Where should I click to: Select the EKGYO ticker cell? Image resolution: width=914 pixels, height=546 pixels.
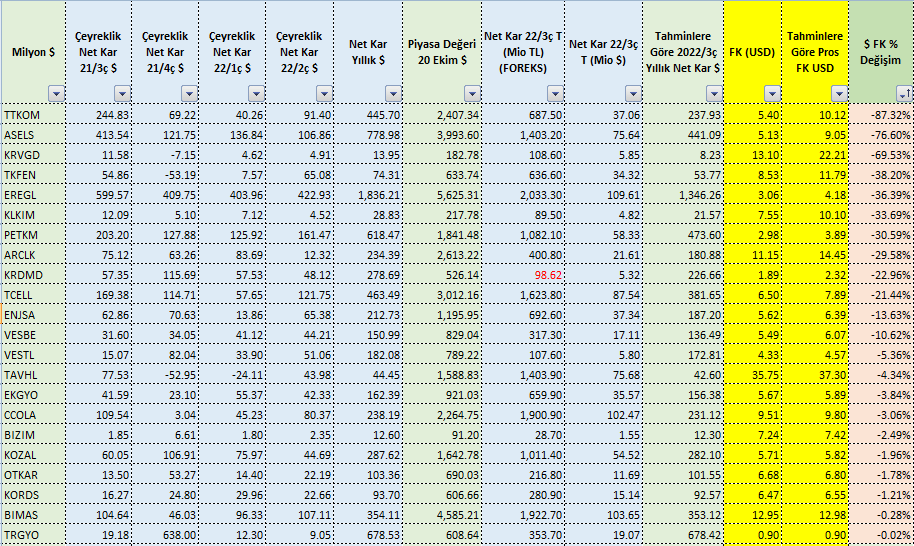point(33,395)
